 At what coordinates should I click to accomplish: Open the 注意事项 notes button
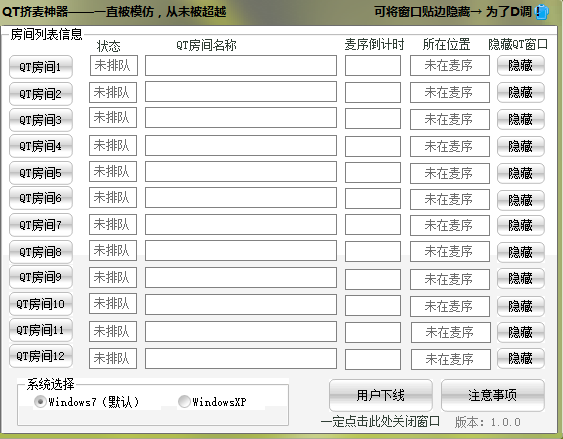[x=493, y=395]
